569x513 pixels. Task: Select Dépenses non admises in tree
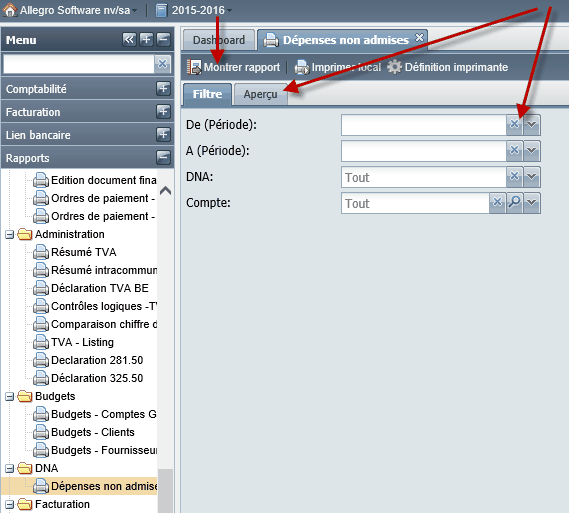point(79,486)
